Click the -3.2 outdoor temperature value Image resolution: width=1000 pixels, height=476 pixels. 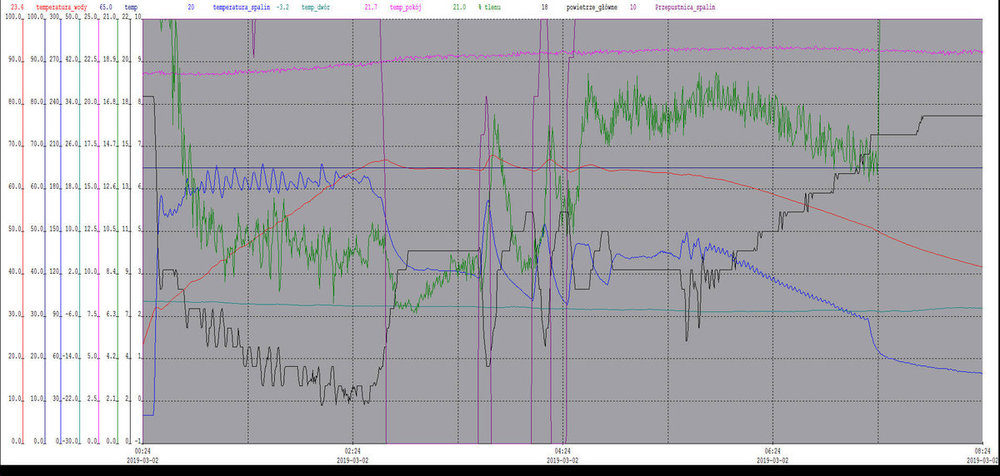tap(284, 6)
